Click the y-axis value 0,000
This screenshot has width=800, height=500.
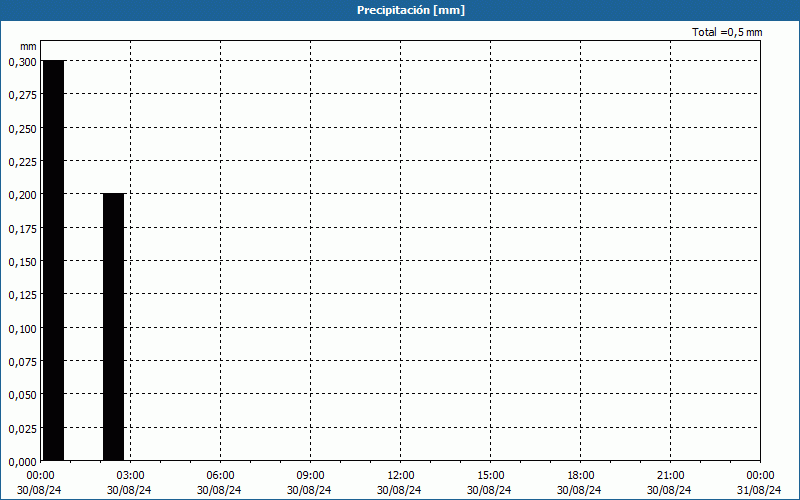pos(22,462)
